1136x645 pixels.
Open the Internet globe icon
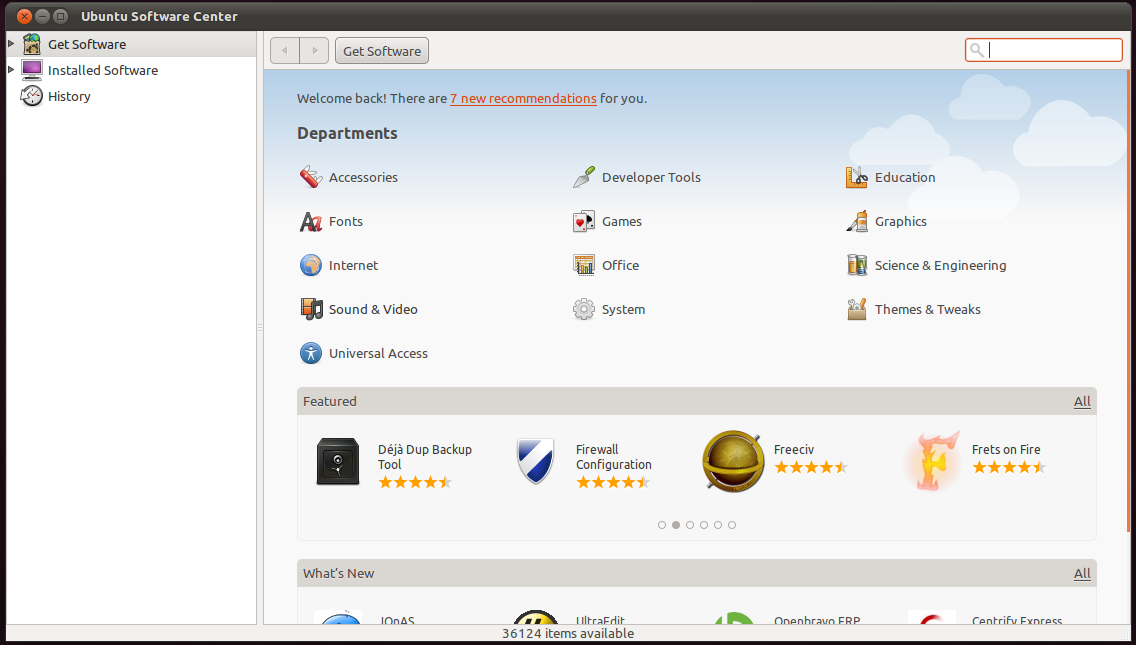point(311,265)
